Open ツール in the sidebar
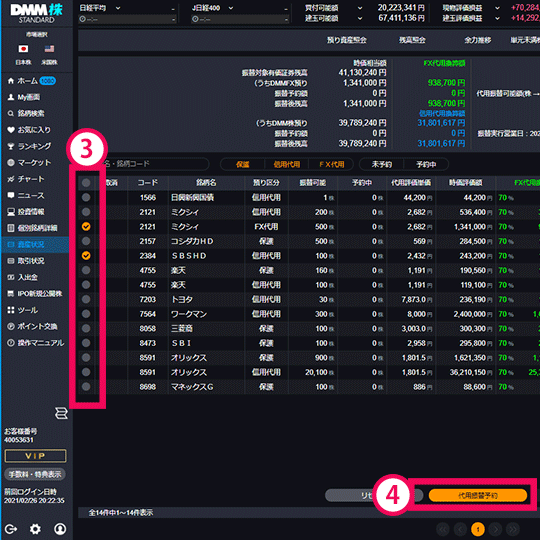This screenshot has height=540, width=540. point(23,310)
